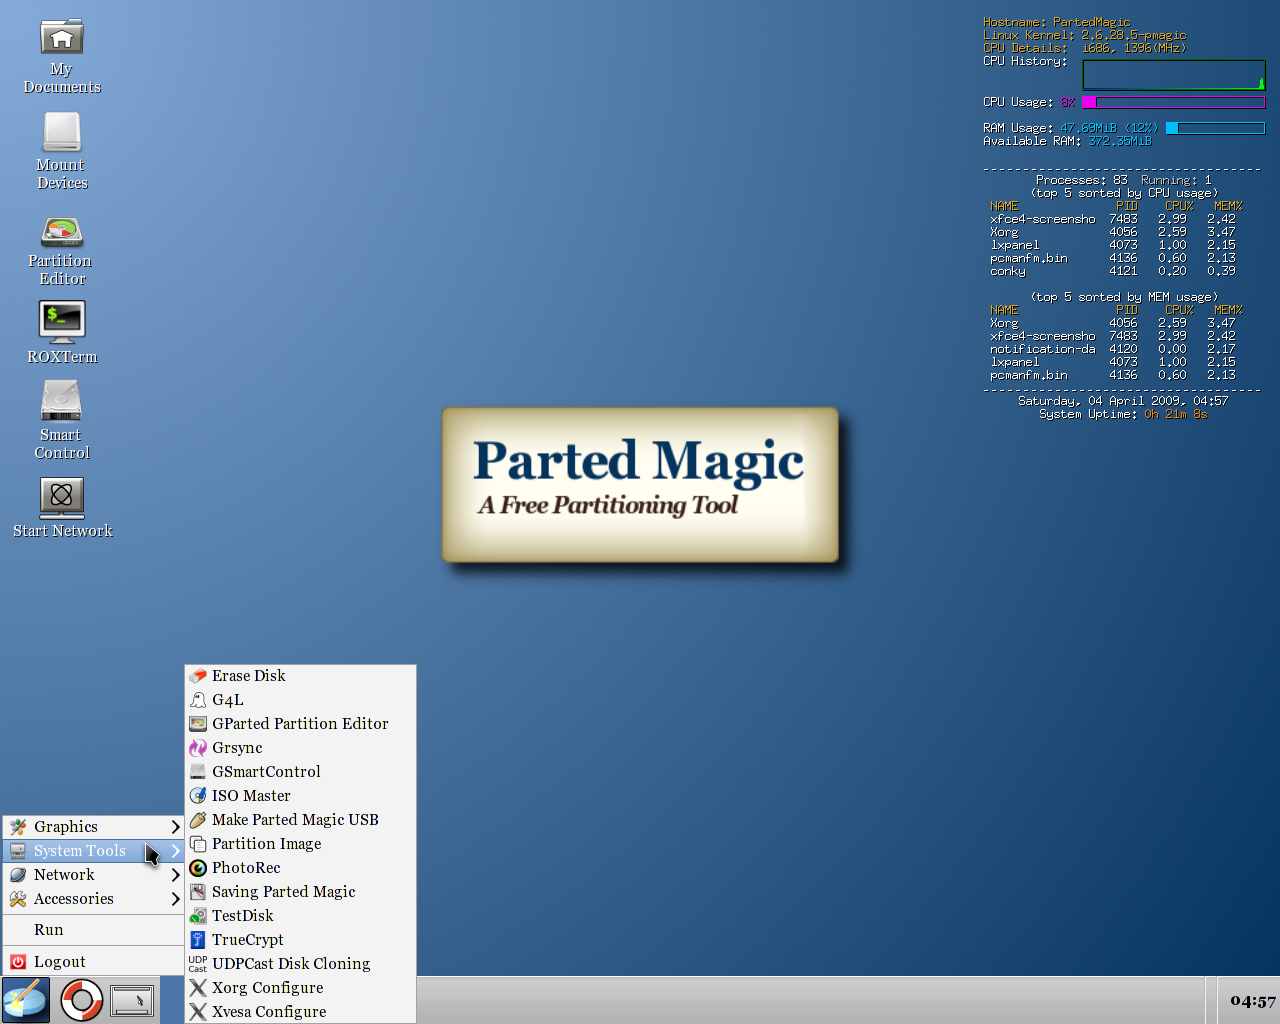Click the PhotoRec icon in the menu
This screenshot has width=1280, height=1024.
coord(198,868)
